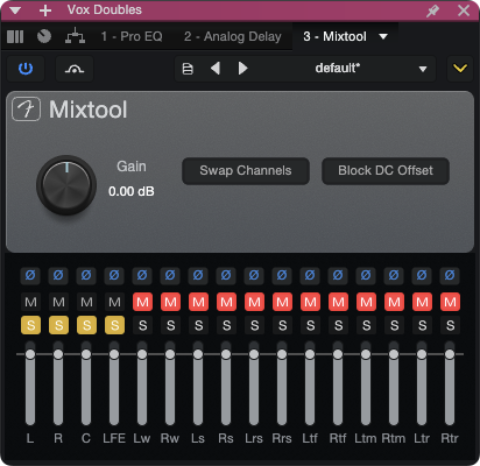
Task: Unmute the Ltm channel
Action: pos(366,302)
